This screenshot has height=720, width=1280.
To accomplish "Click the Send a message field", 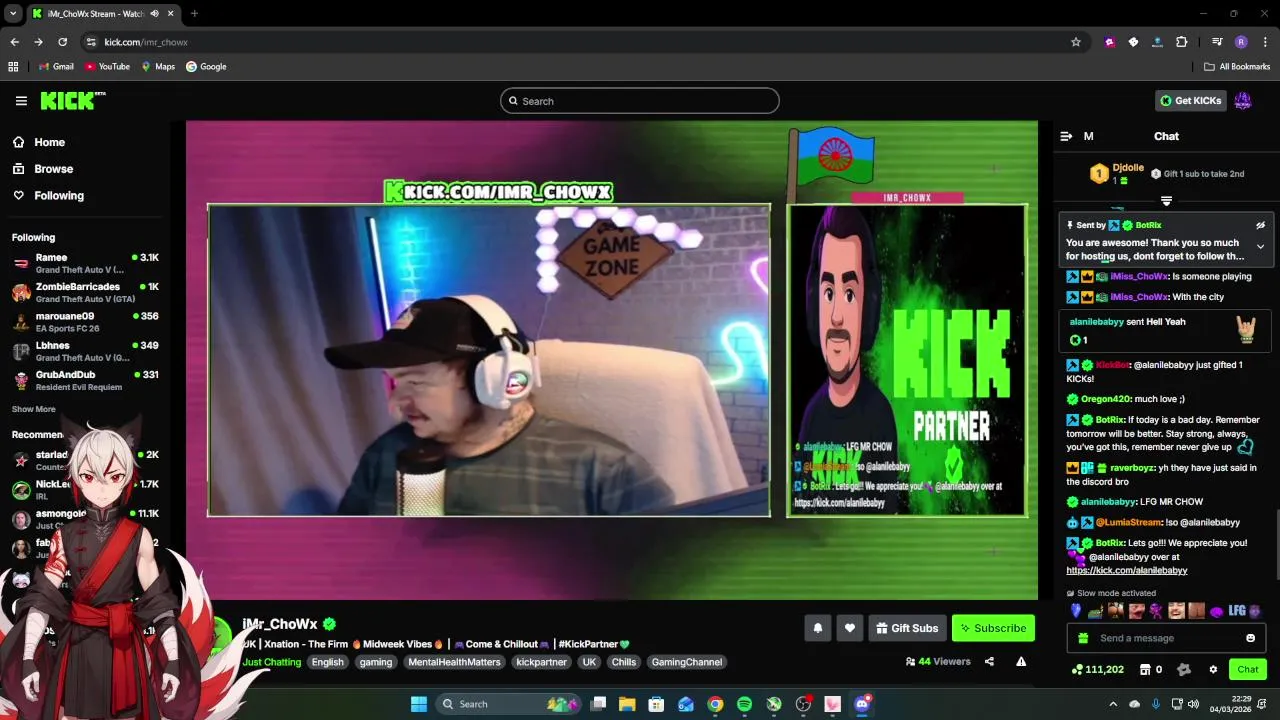I will 1166,638.
